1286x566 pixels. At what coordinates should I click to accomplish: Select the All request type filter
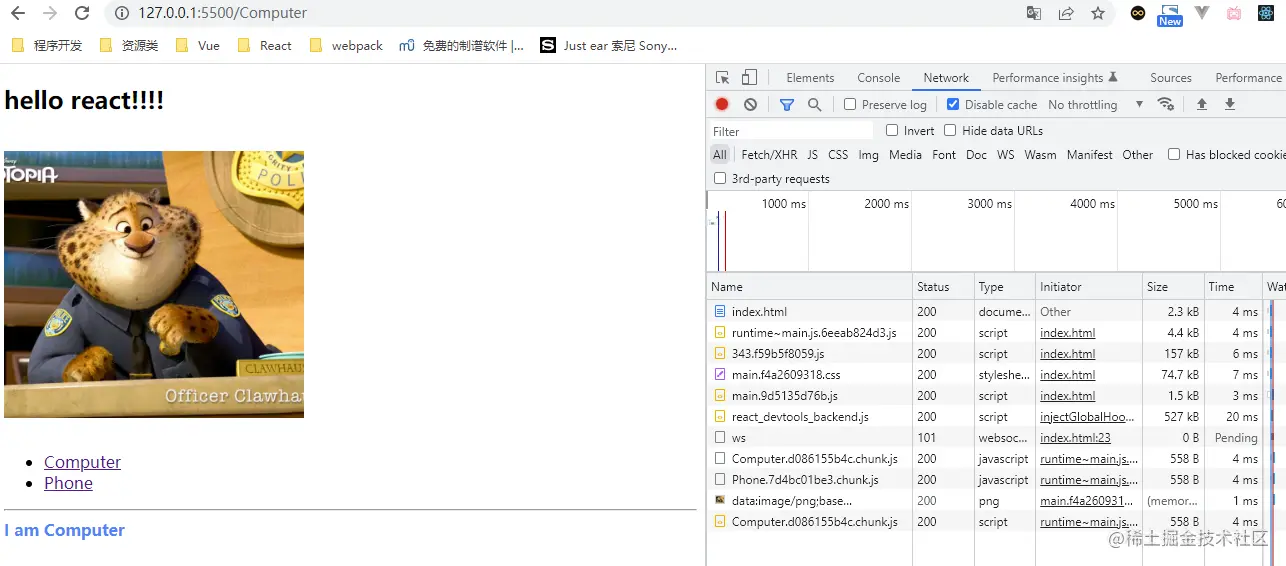[x=720, y=155]
